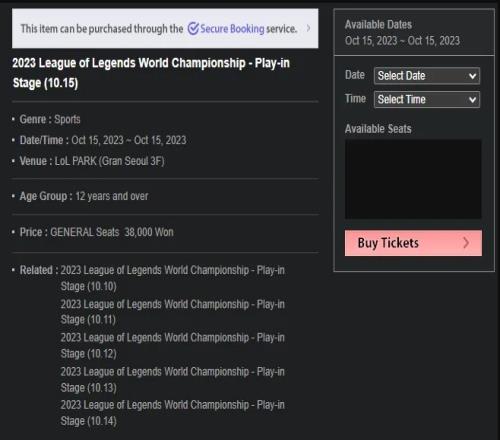500x440 pixels.
Task: Open related Play-in Stage (10.12) event
Action: tap(172, 345)
